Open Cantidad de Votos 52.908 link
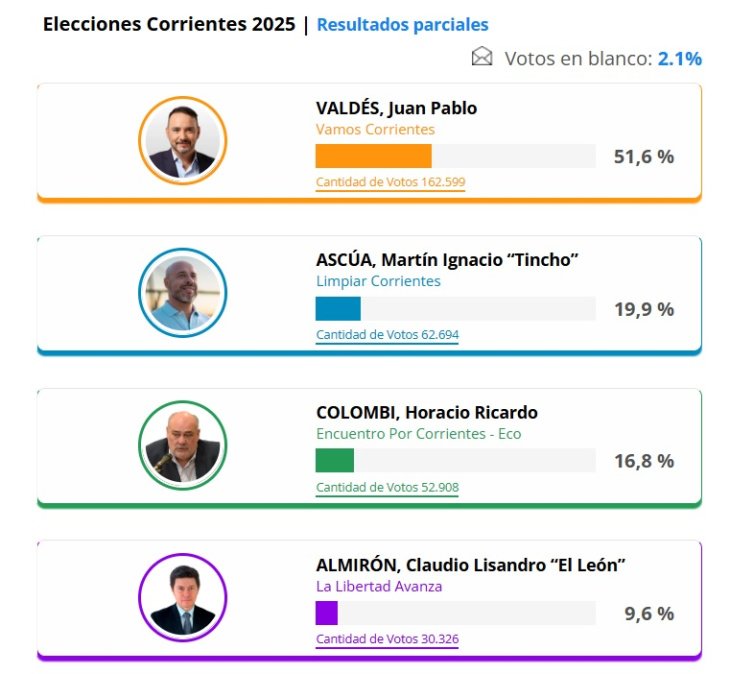Screen dimensions: 730x674 (x=387, y=487)
